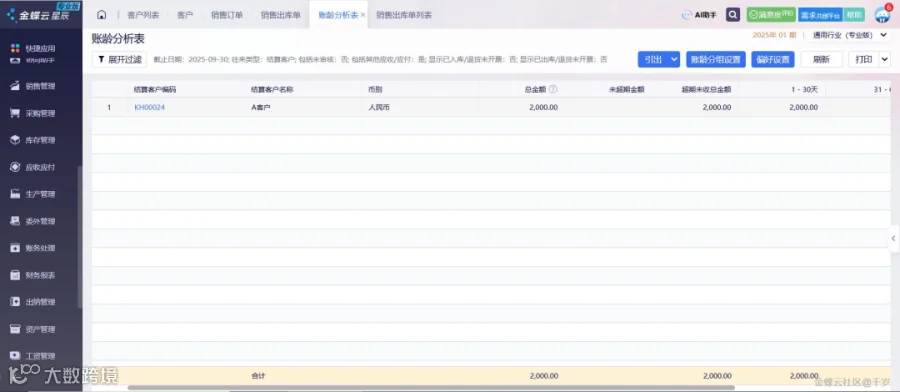Click the horizontal scrollbar at table bottom
Screen dimensions: 900x392
click(430, 387)
